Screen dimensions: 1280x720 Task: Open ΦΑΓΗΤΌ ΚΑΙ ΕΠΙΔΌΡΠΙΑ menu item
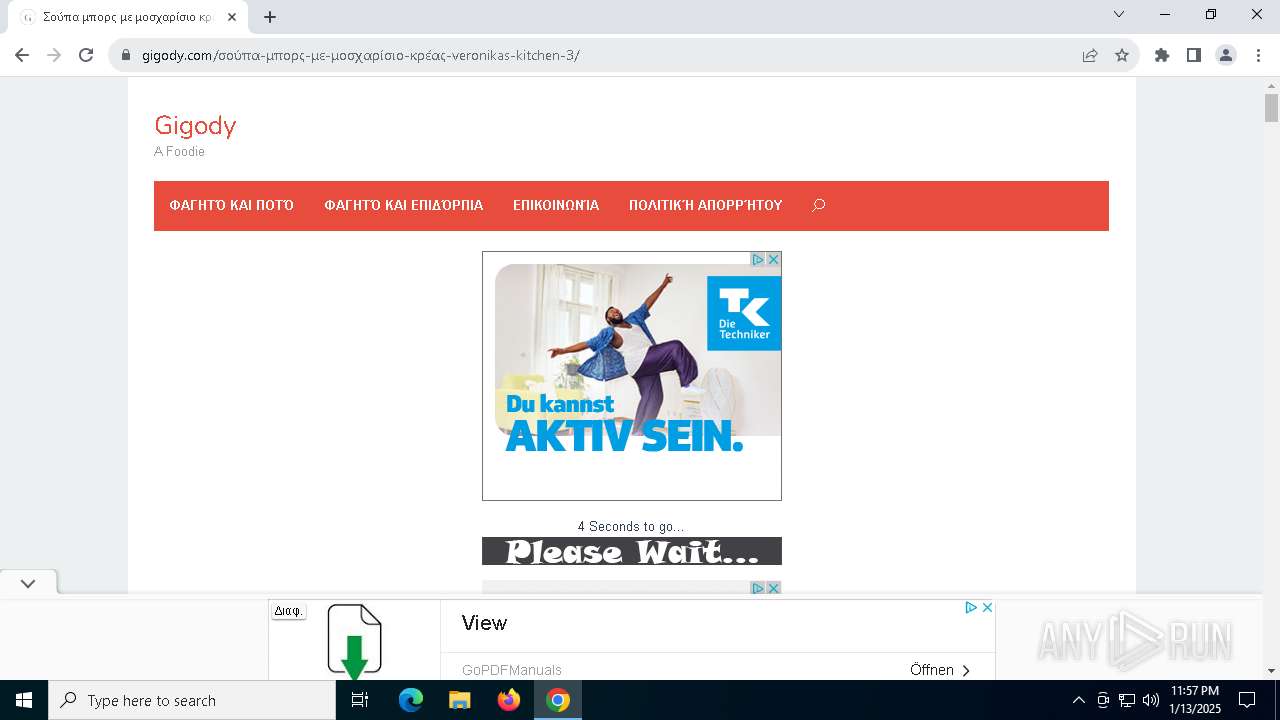point(403,205)
